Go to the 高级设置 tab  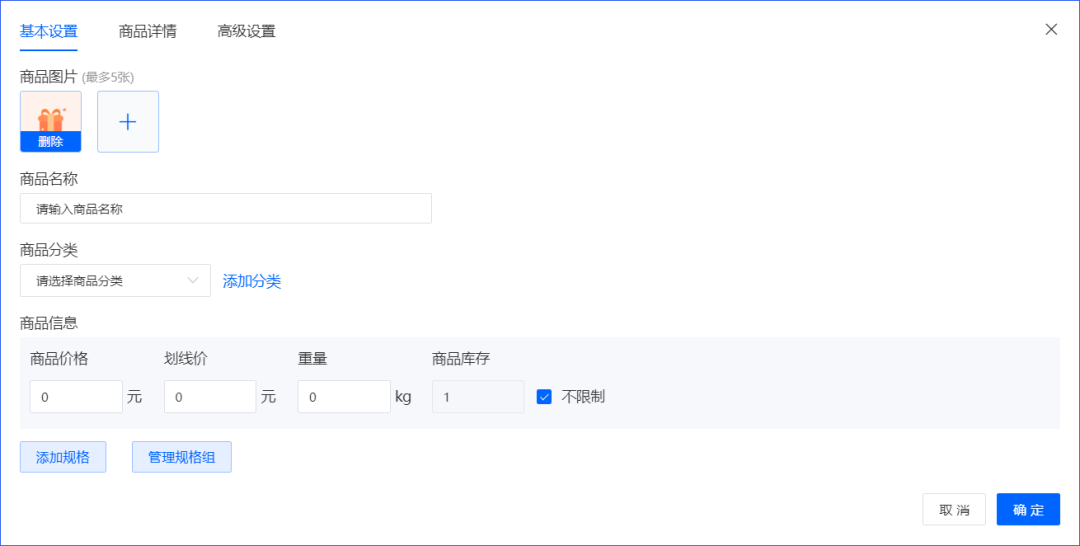pyautogui.click(x=247, y=32)
